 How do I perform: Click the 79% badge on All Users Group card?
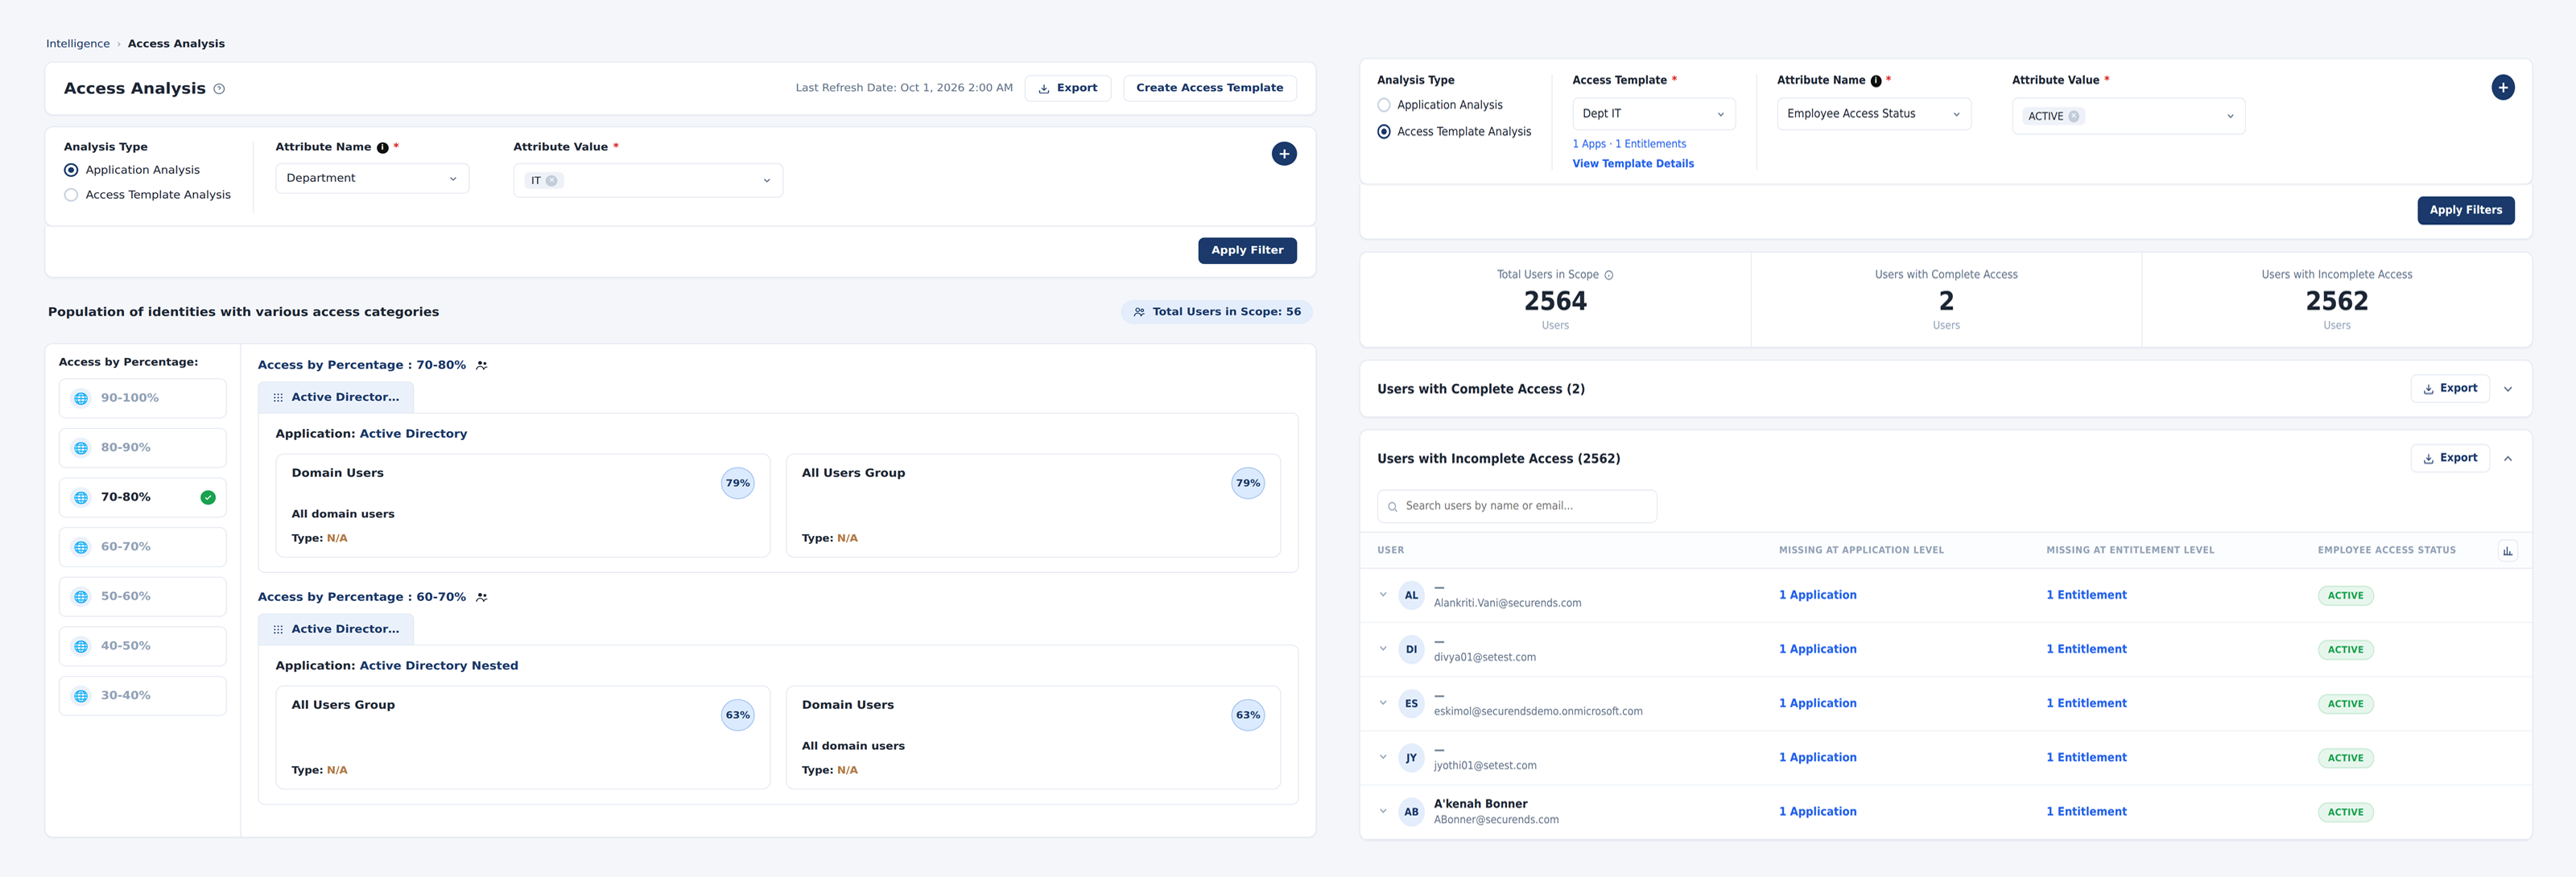point(1248,484)
